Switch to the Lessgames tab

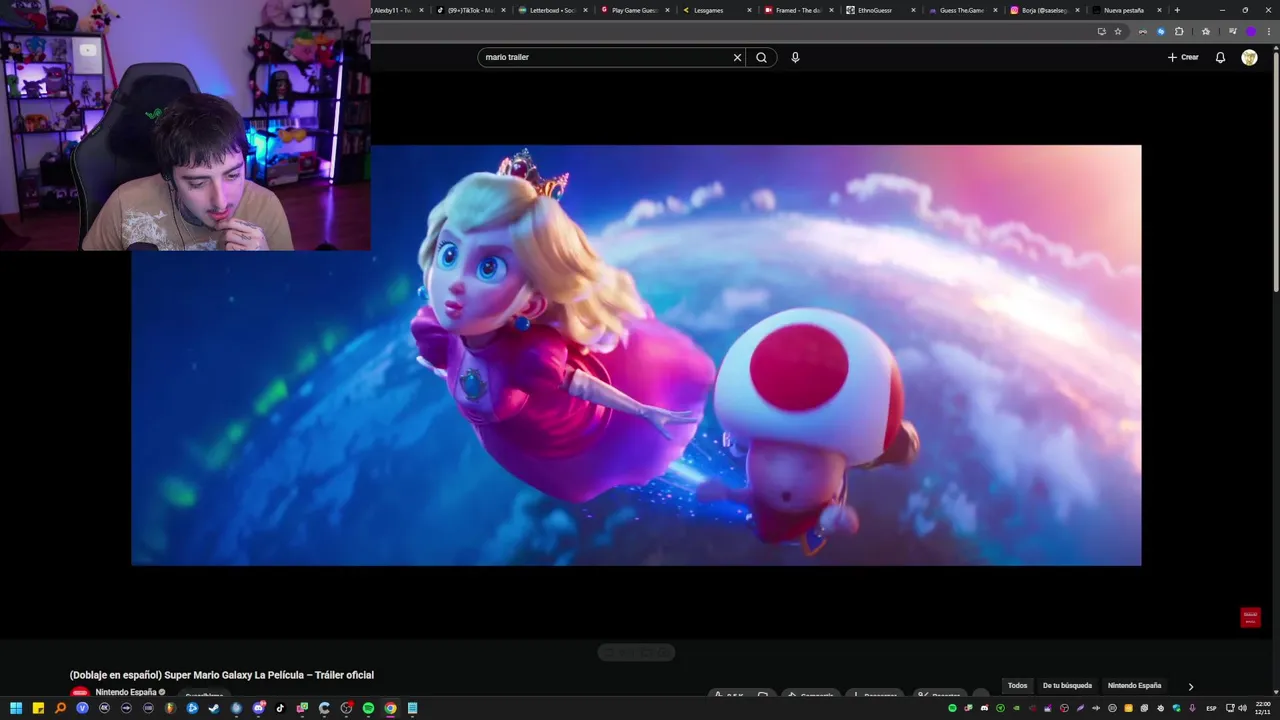click(716, 10)
